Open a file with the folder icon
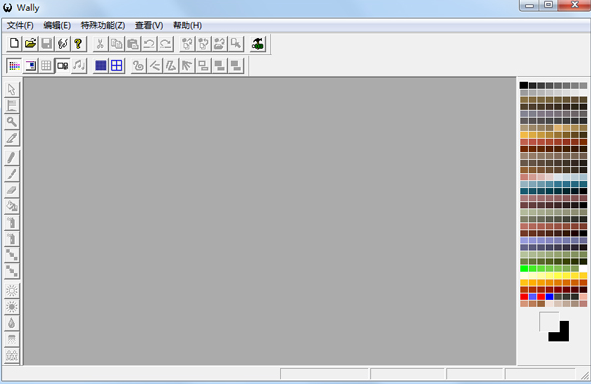 (31, 44)
